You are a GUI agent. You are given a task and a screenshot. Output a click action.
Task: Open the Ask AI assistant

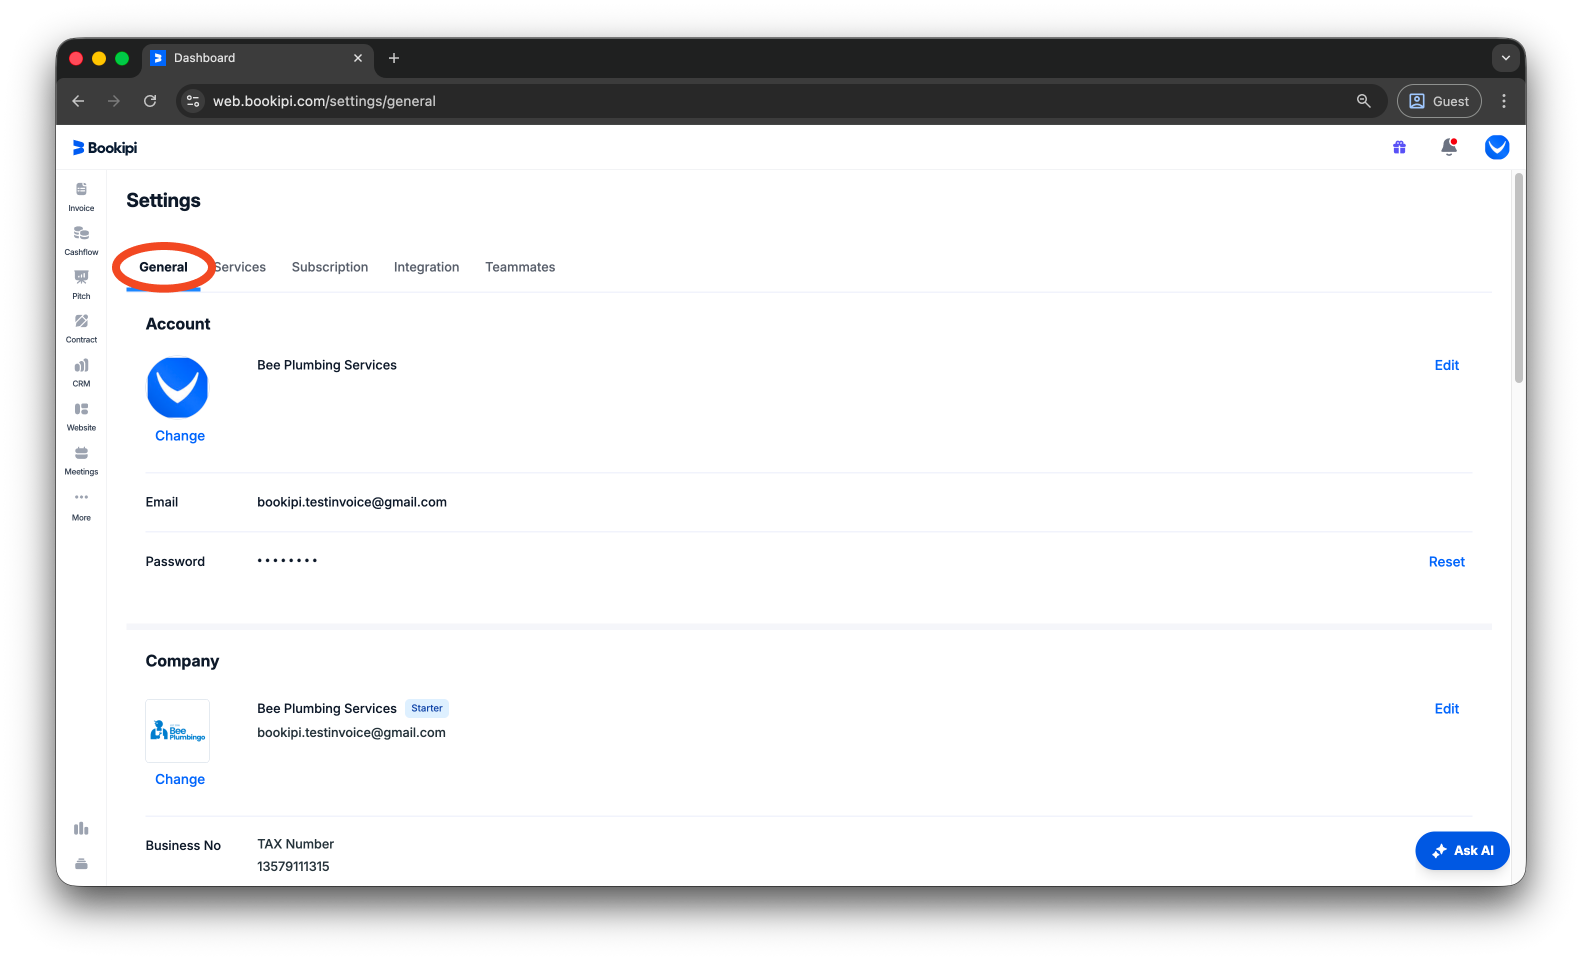[x=1462, y=851]
